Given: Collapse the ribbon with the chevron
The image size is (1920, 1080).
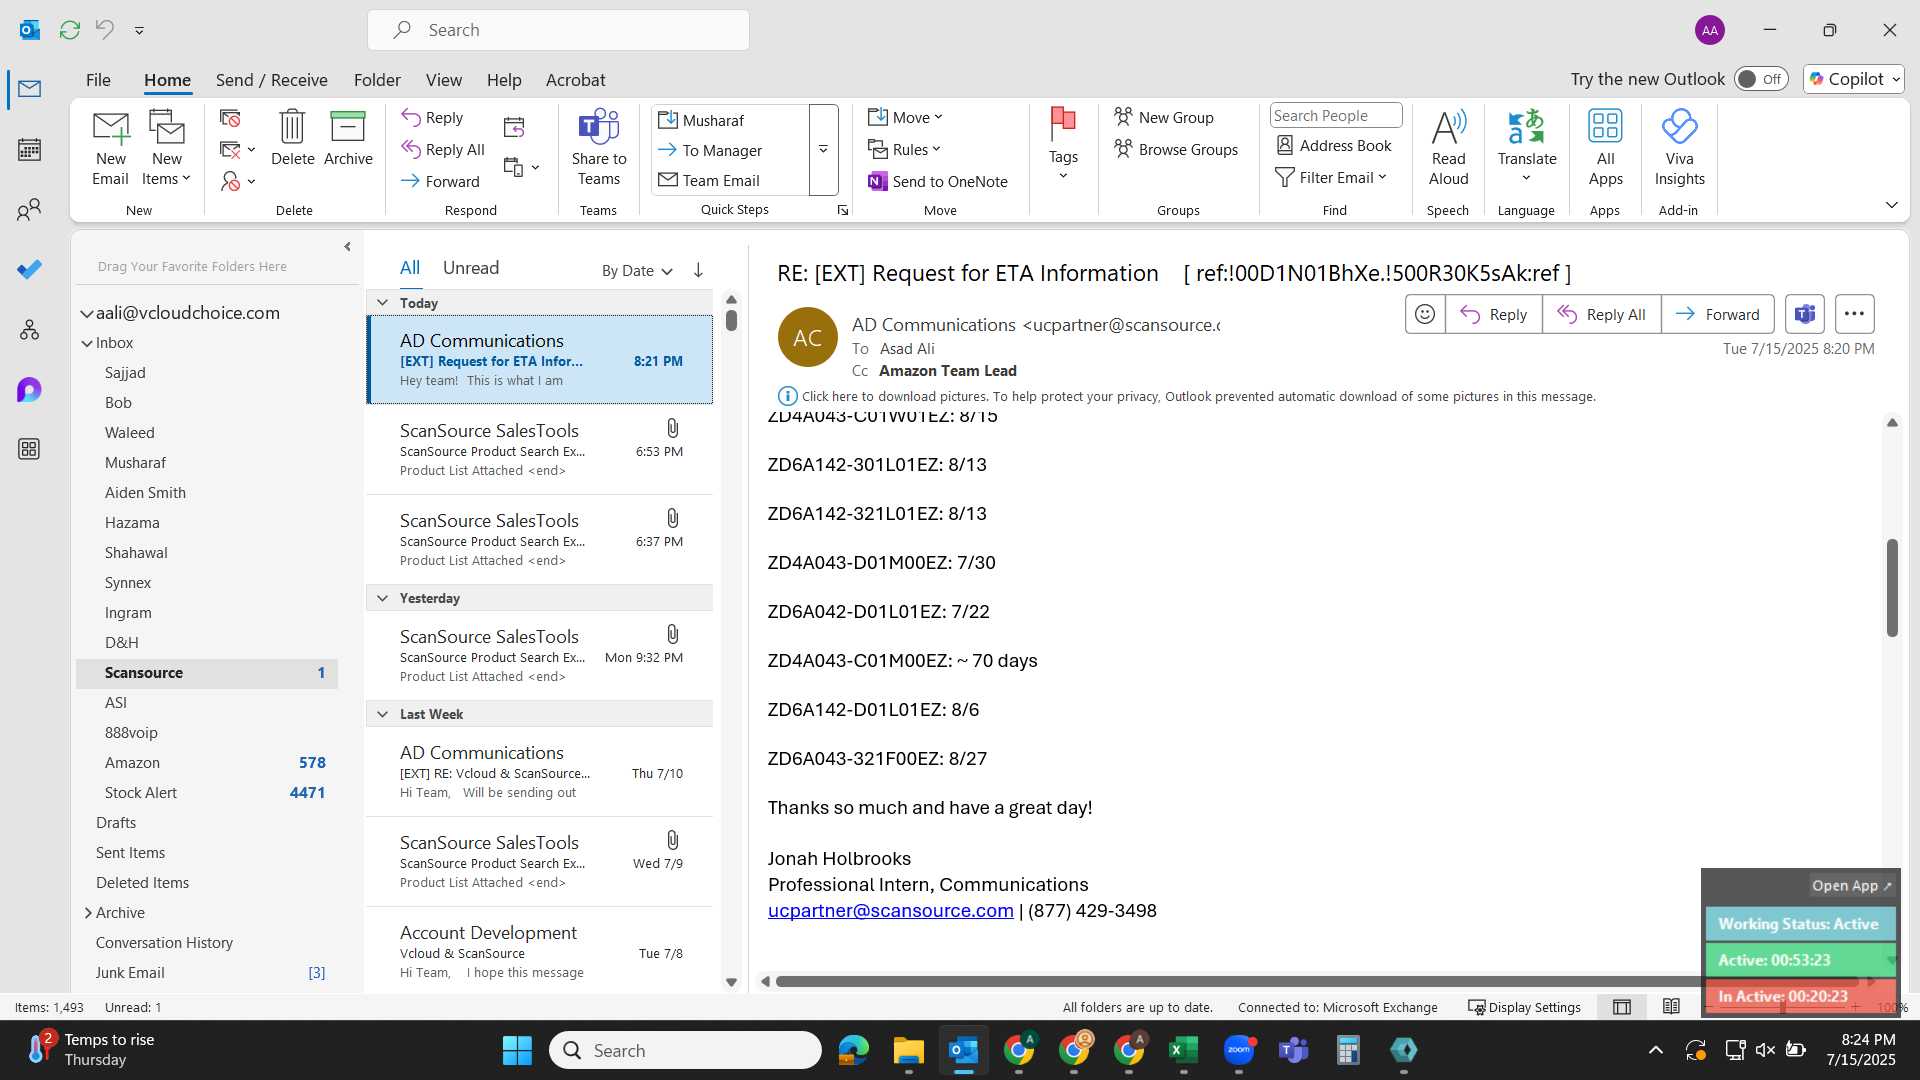Looking at the screenshot, I should coord(1892,205).
